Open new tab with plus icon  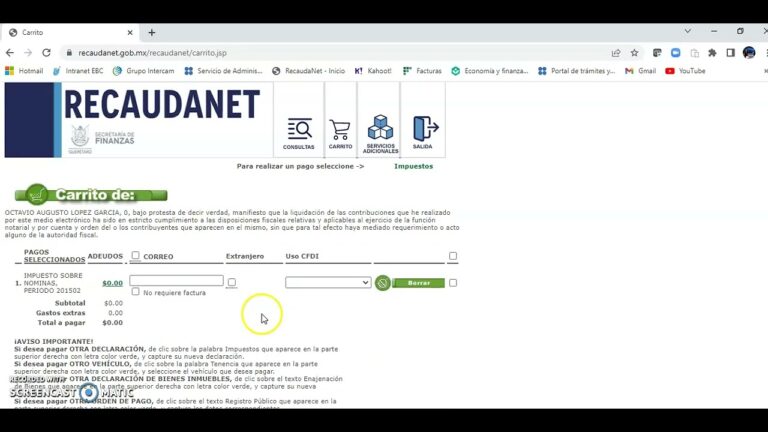[152, 32]
